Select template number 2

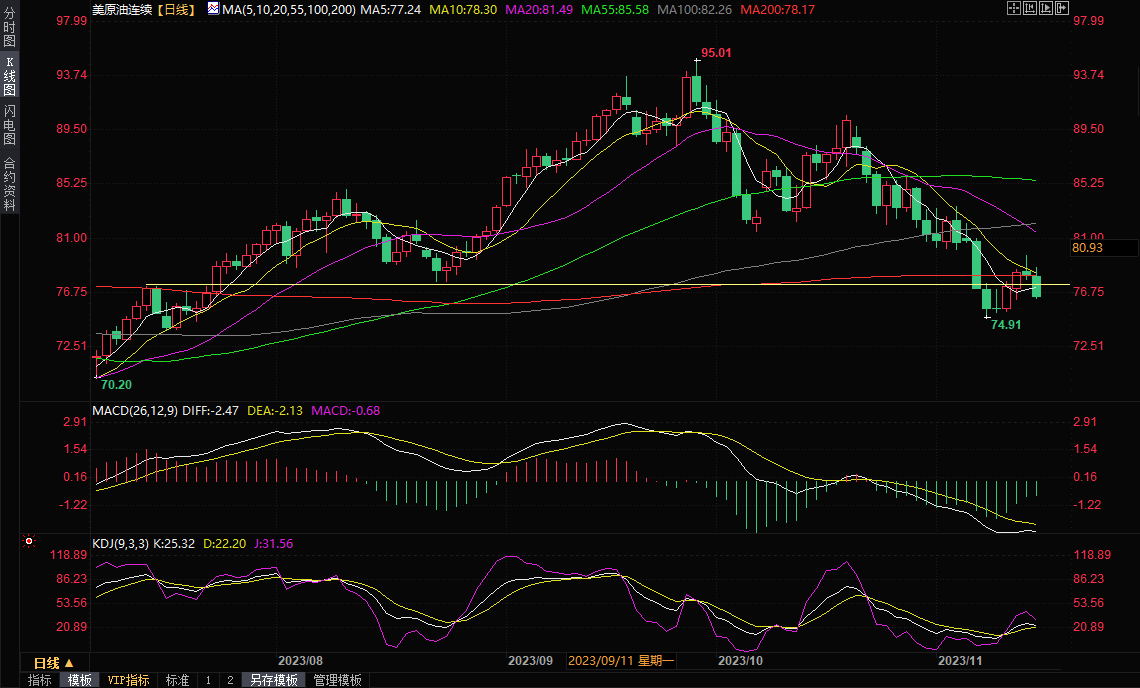click(x=230, y=680)
